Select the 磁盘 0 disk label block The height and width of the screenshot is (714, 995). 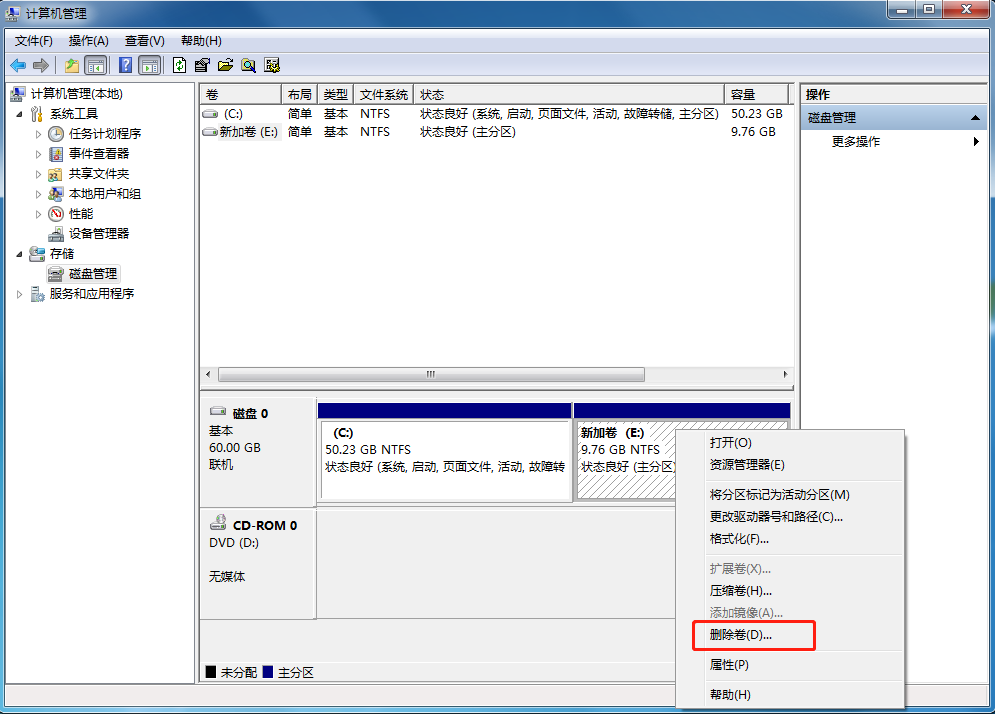click(258, 451)
